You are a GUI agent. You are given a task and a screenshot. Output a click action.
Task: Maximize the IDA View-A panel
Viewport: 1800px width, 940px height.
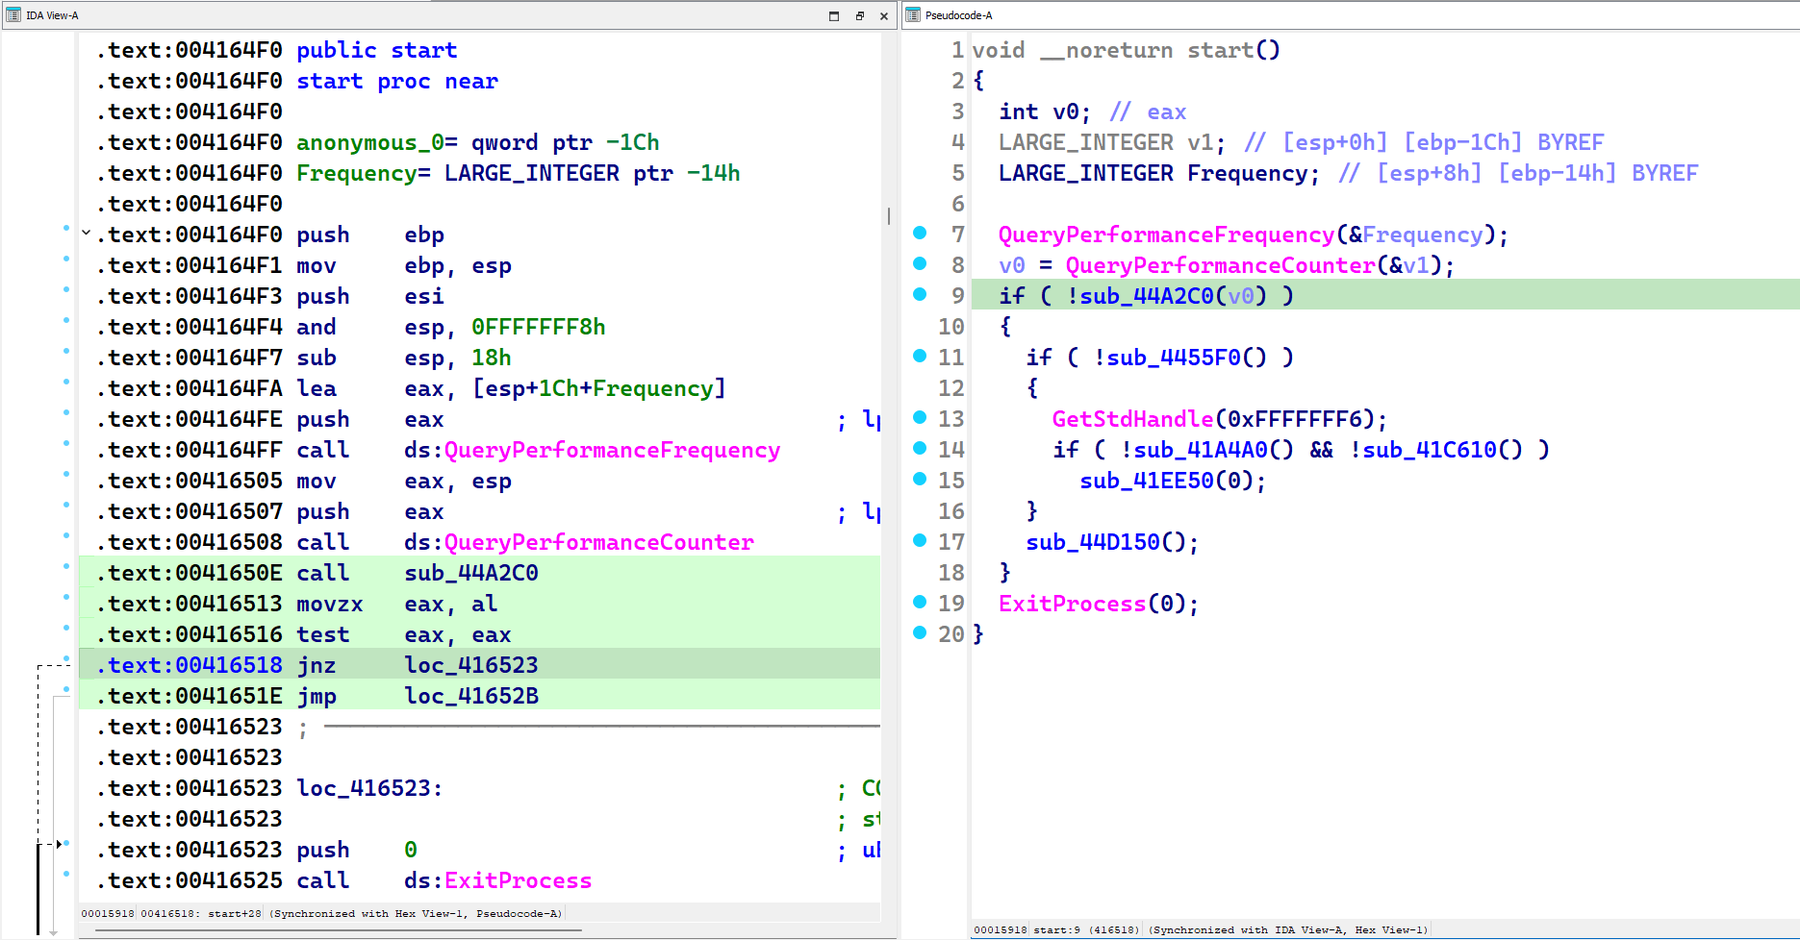pos(834,16)
